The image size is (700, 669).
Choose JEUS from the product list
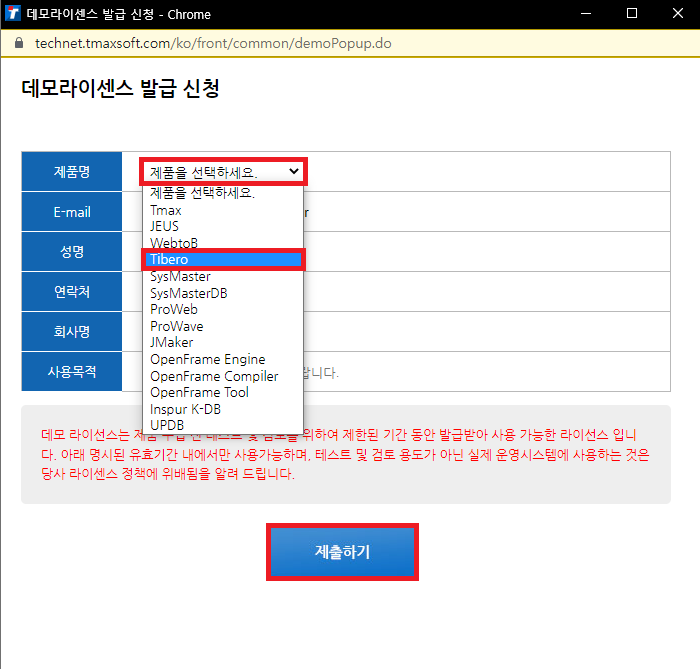pyautogui.click(x=223, y=226)
